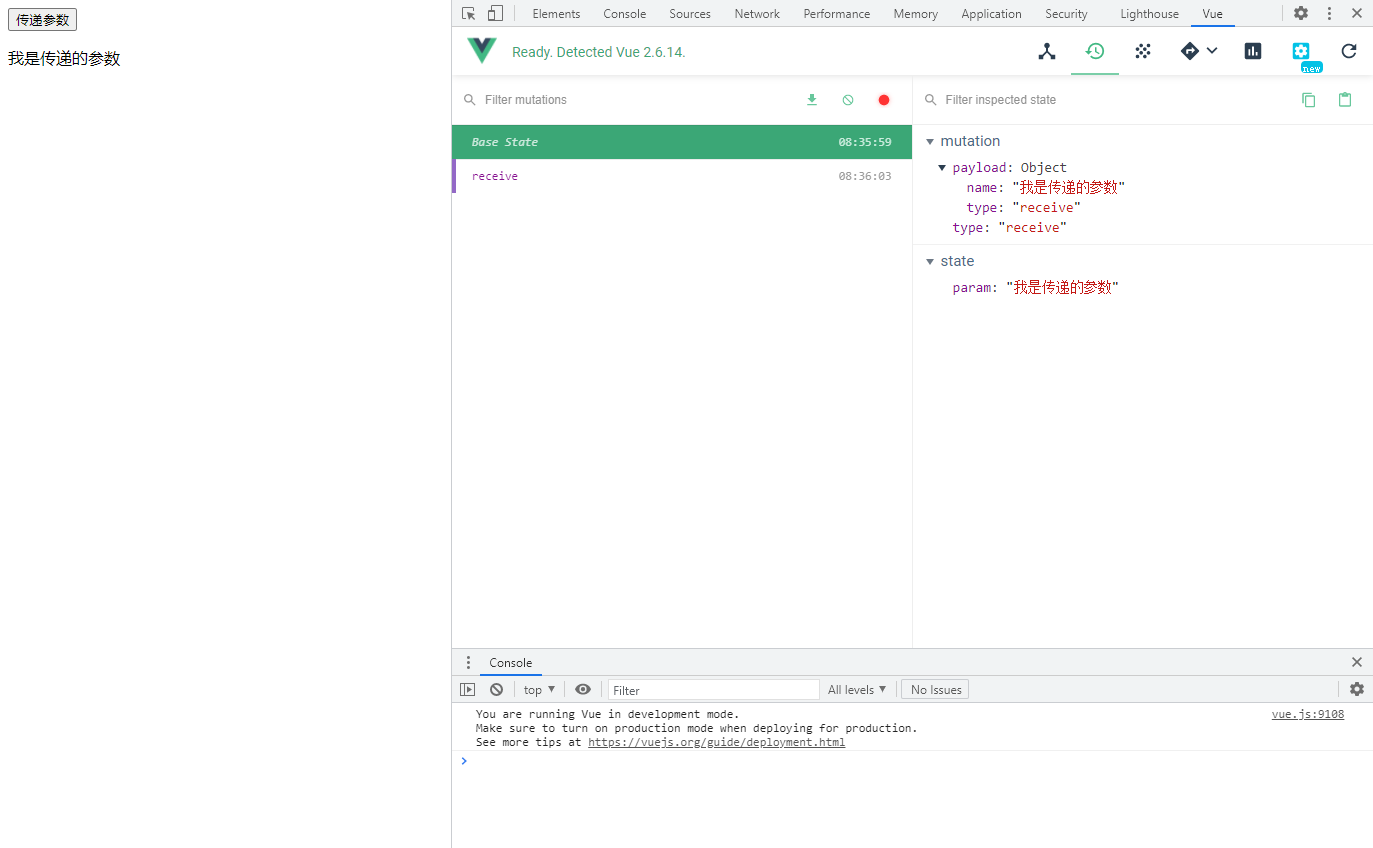
Task: Click the Vue devtools refresh icon
Action: click(1349, 51)
